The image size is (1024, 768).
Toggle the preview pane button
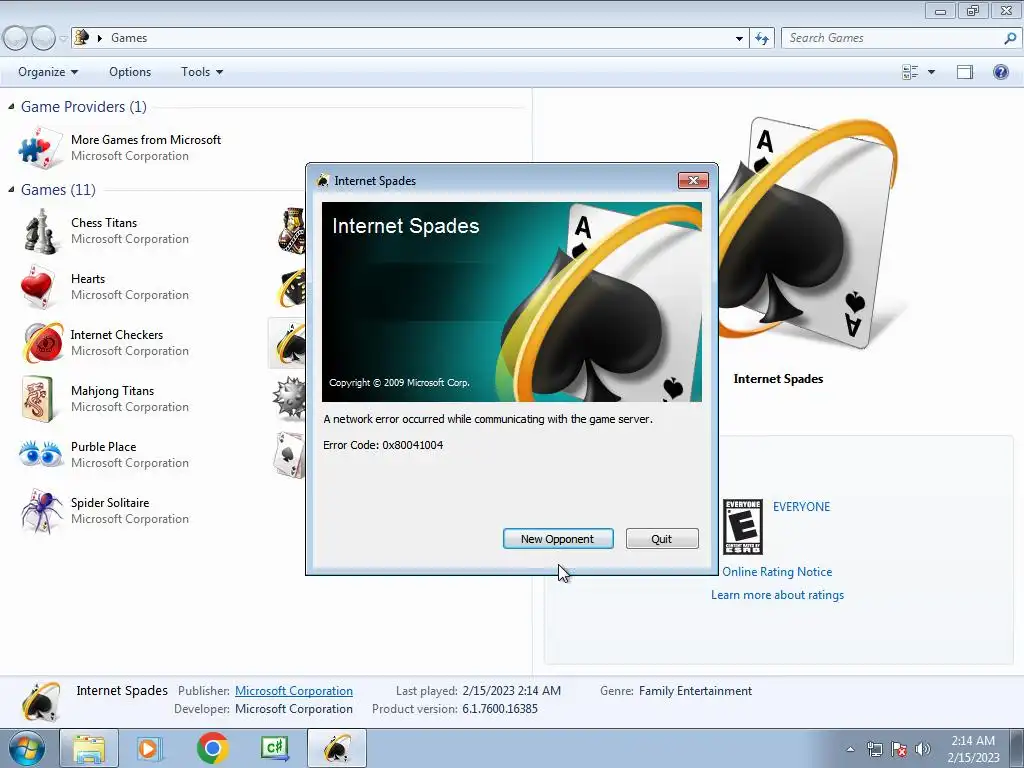pyautogui.click(x=965, y=72)
